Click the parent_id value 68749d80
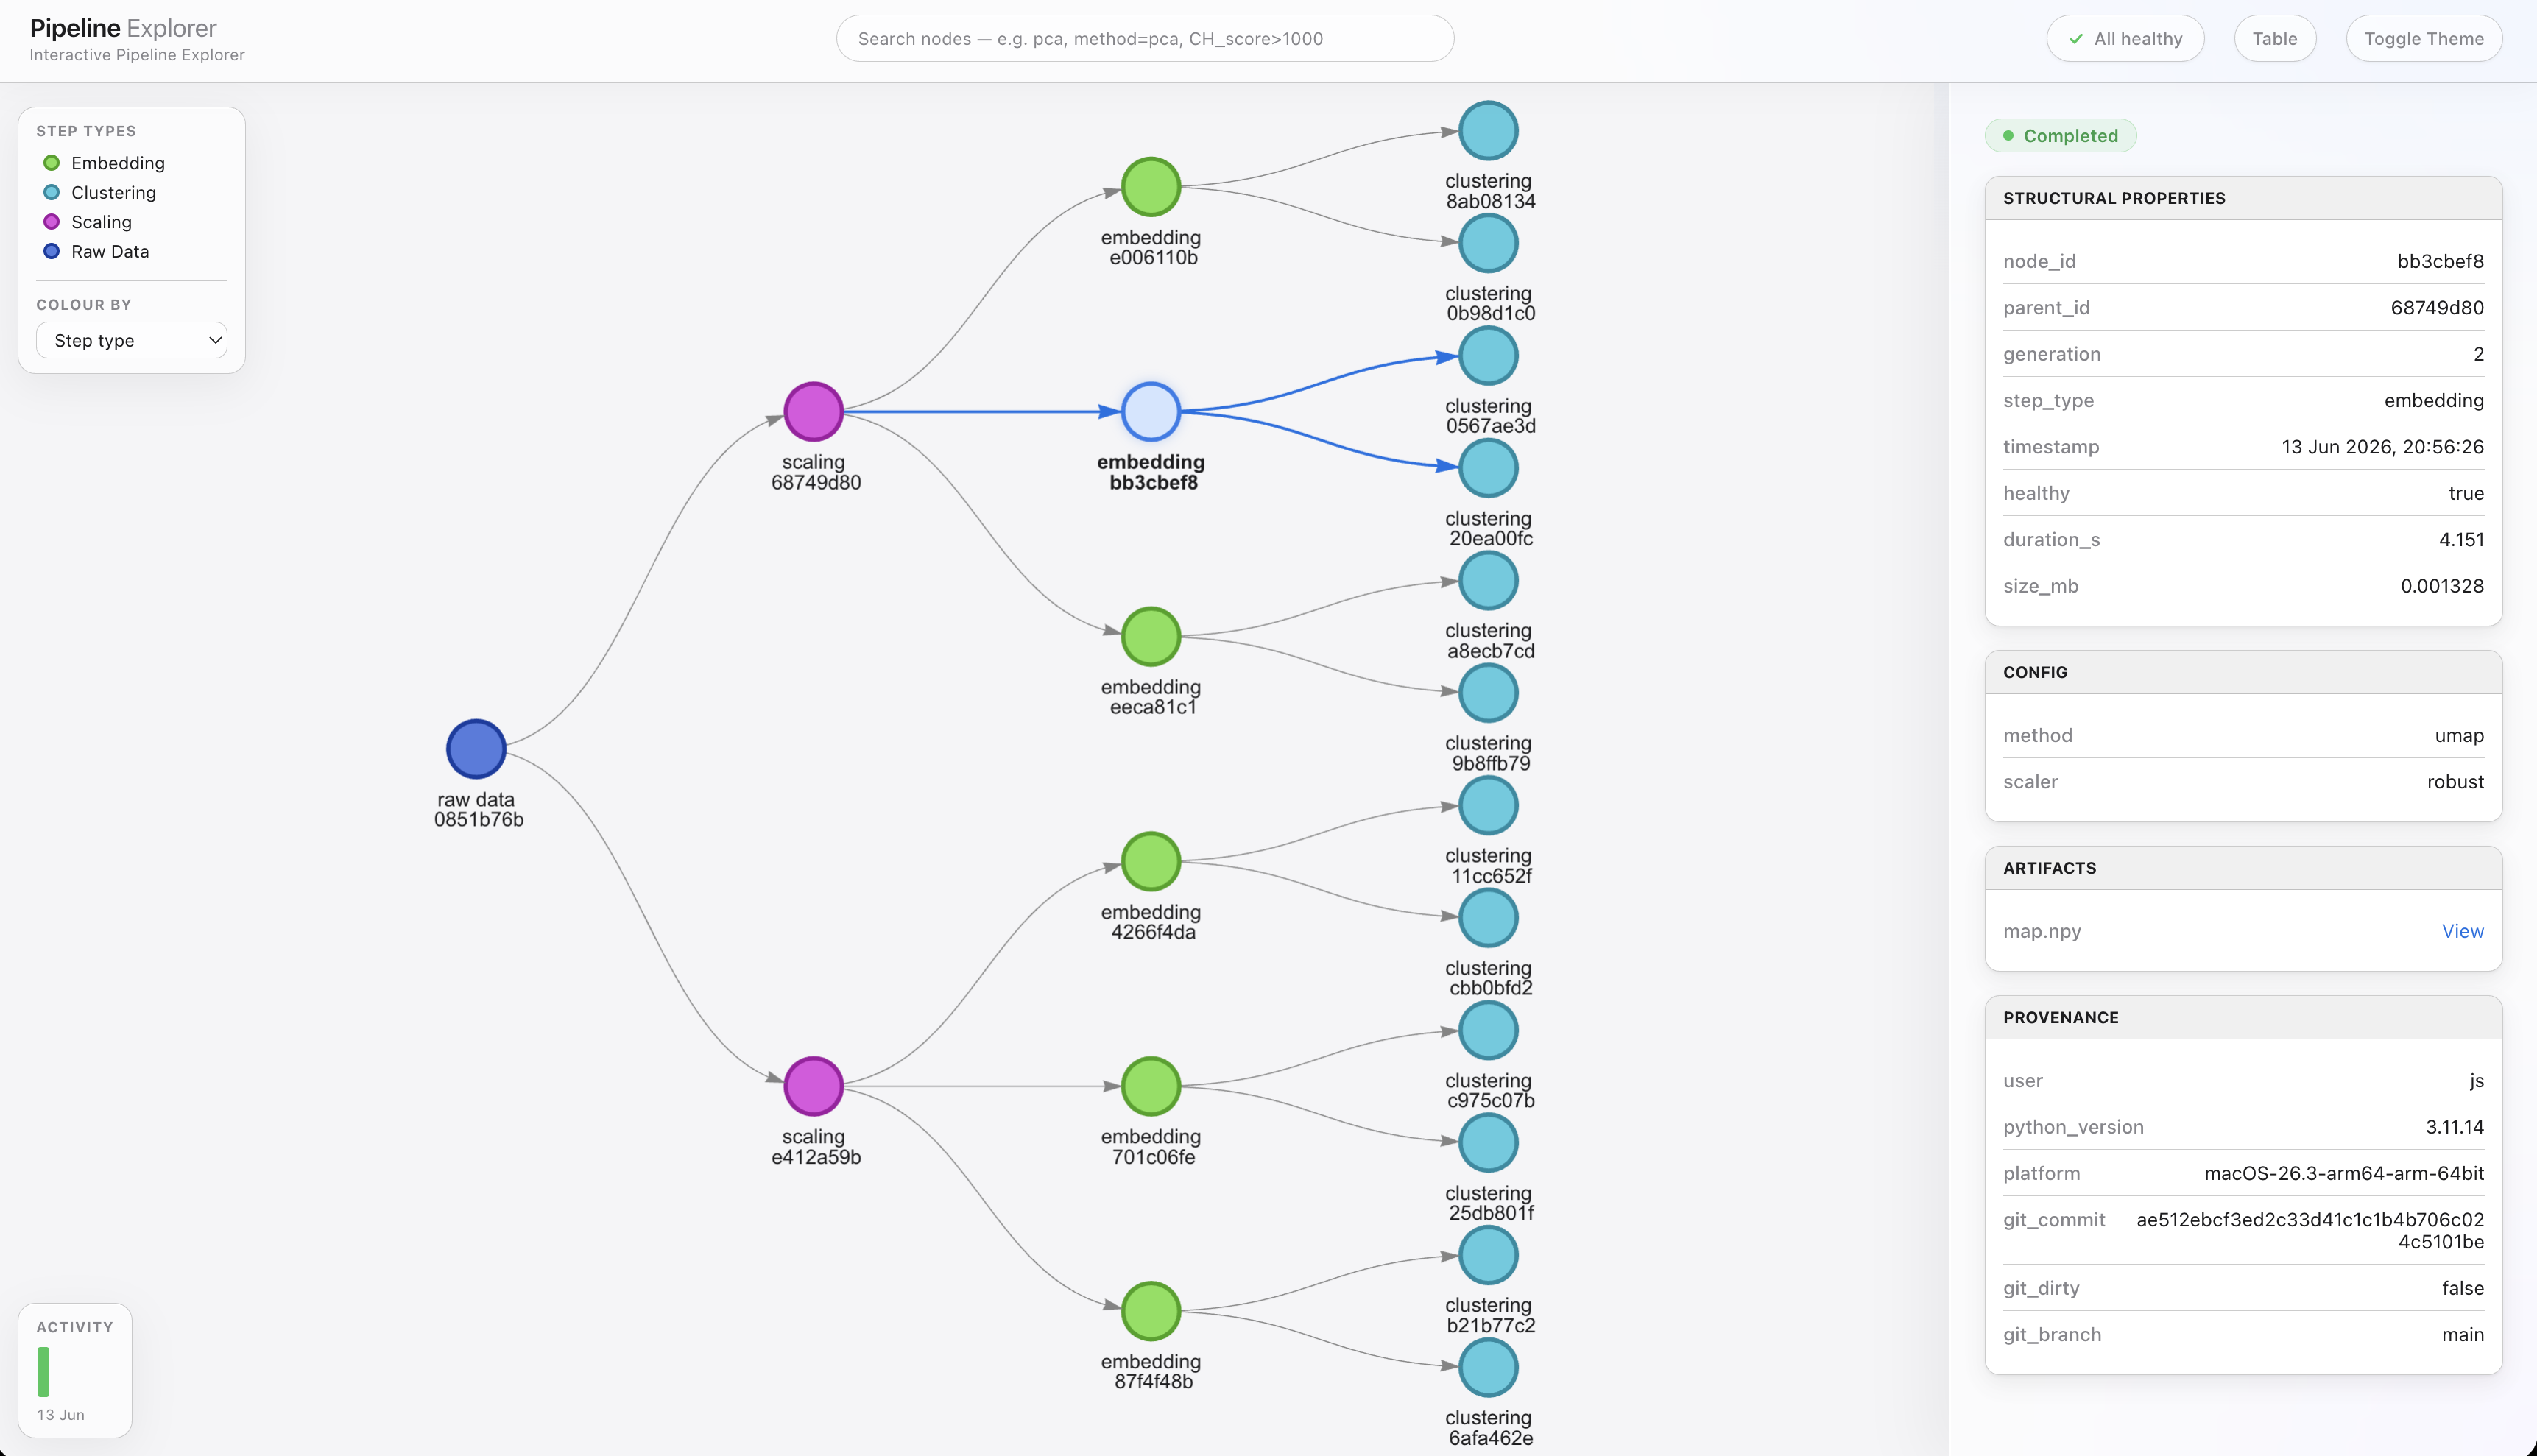This screenshot has height=1456, width=2537. [2437, 308]
